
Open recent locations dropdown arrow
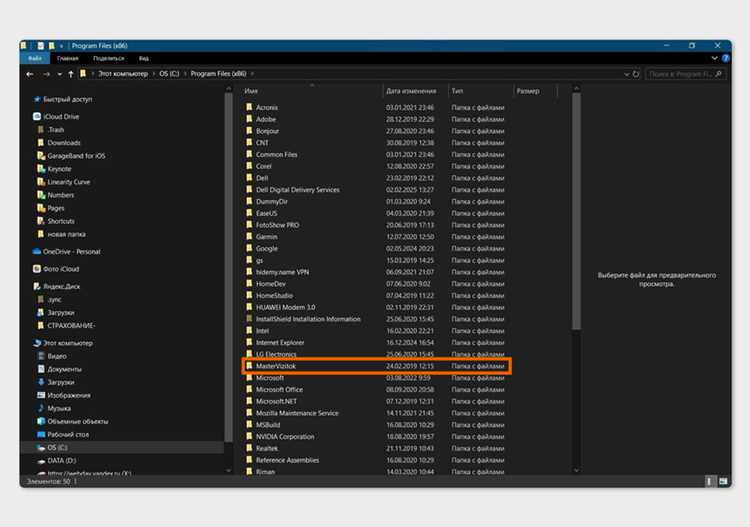[59, 74]
